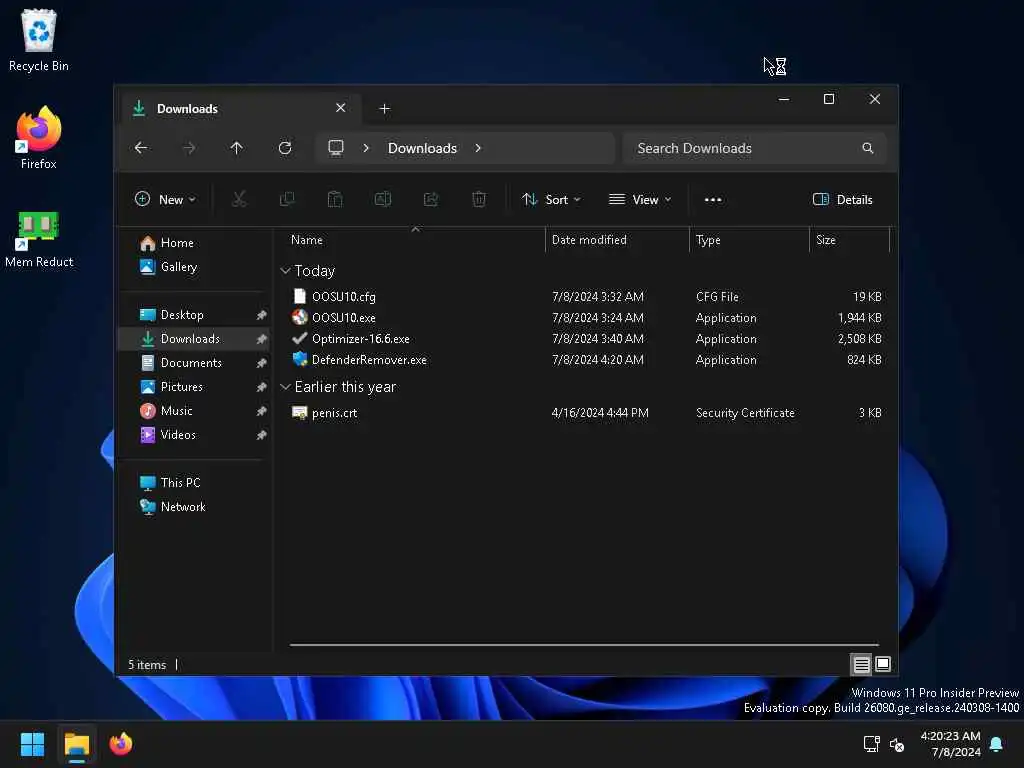This screenshot has height=768, width=1024.
Task: Open the Sort dropdown menu
Action: 551,199
